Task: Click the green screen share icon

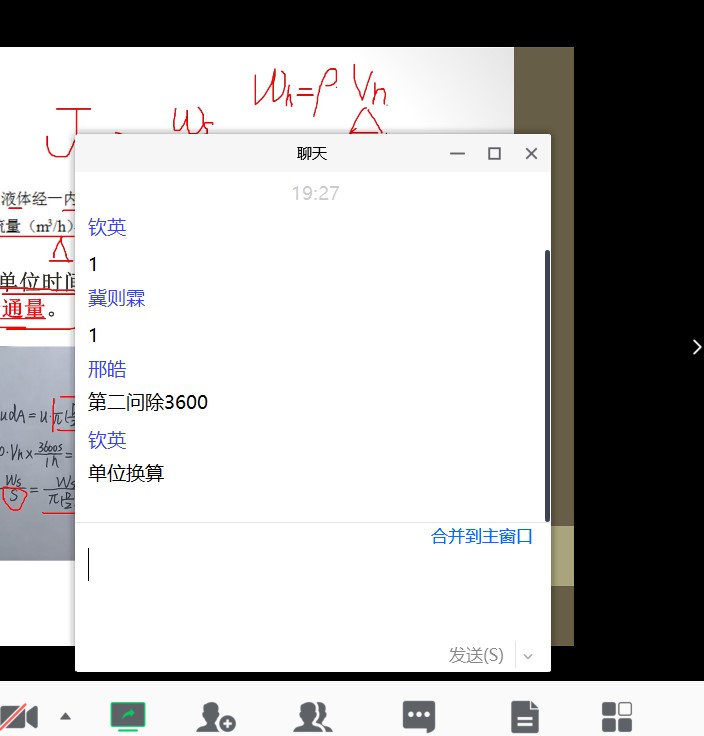Action: point(127,716)
